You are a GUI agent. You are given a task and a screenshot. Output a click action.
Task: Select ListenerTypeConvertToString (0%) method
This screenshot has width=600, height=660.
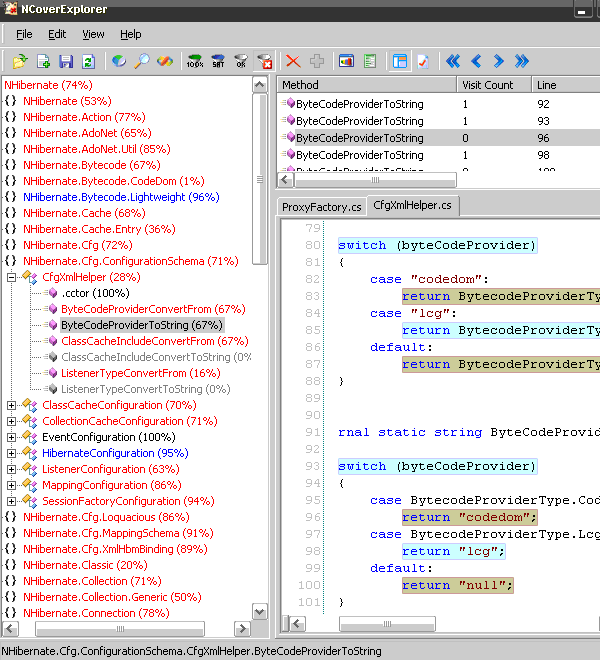tap(146, 389)
